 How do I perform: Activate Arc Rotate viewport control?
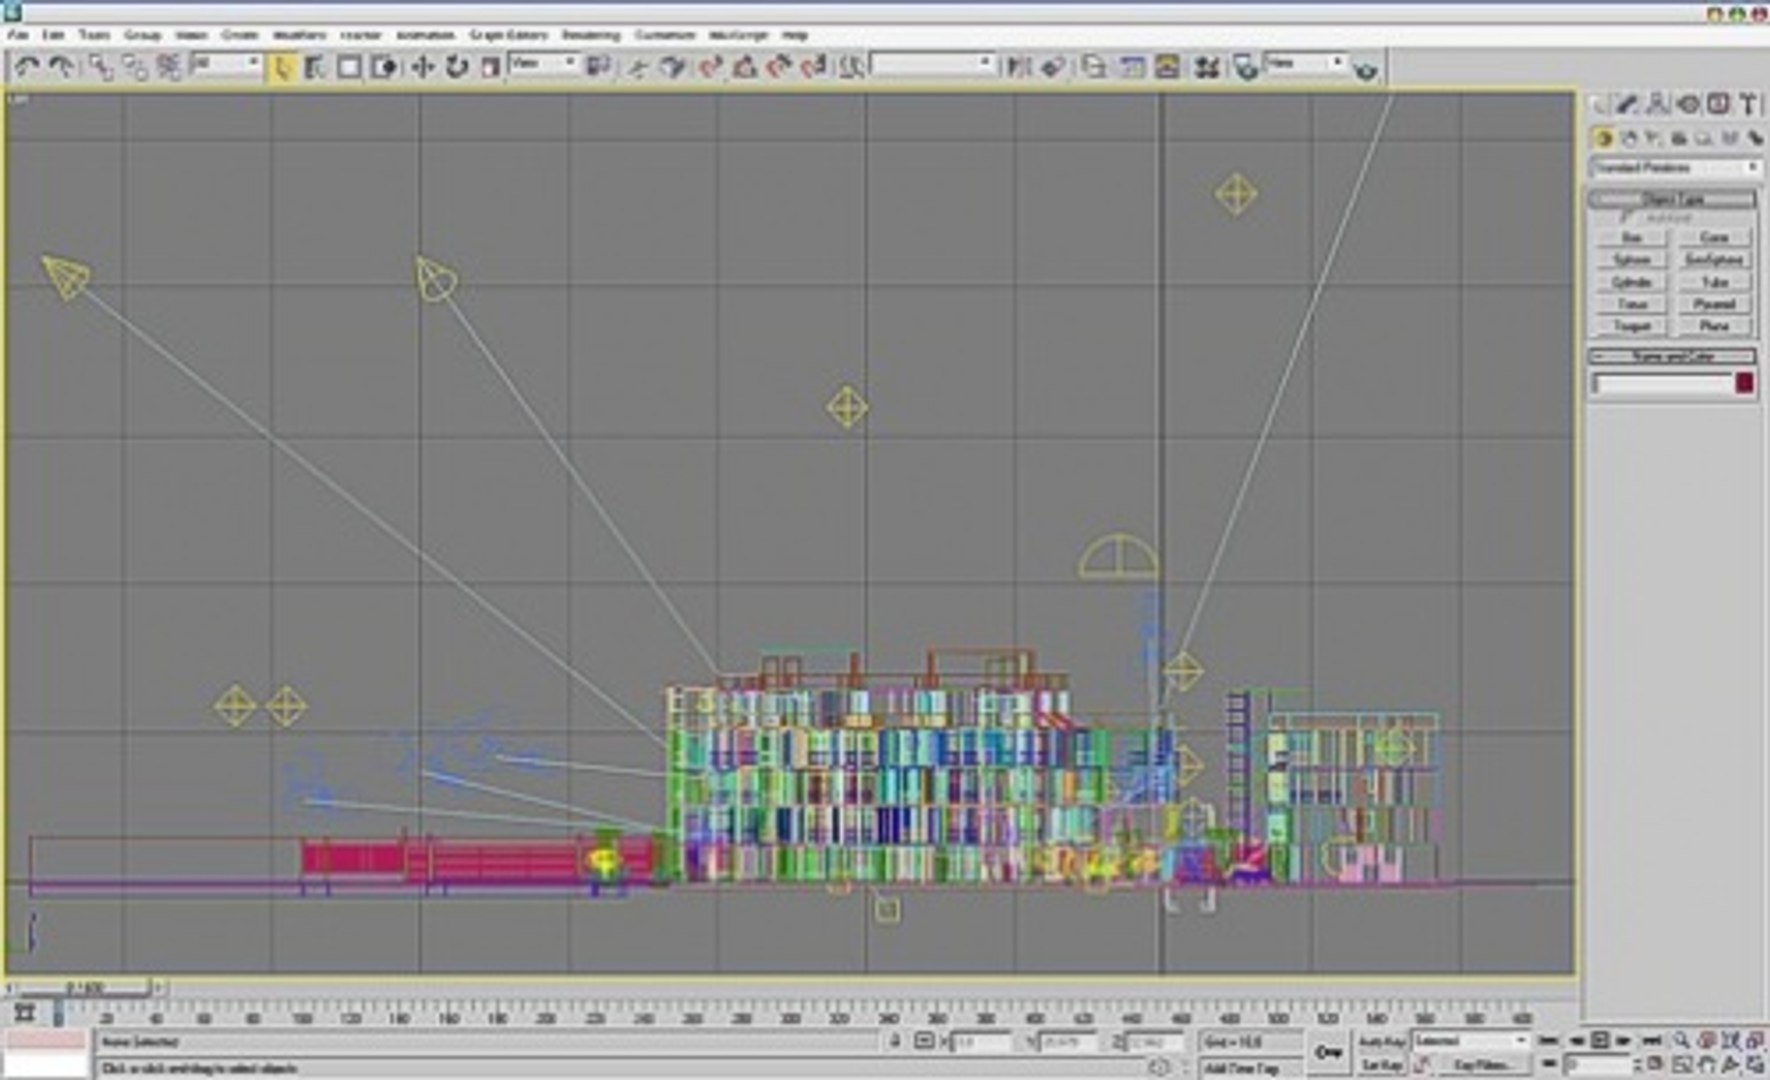pyautogui.click(x=1731, y=1065)
